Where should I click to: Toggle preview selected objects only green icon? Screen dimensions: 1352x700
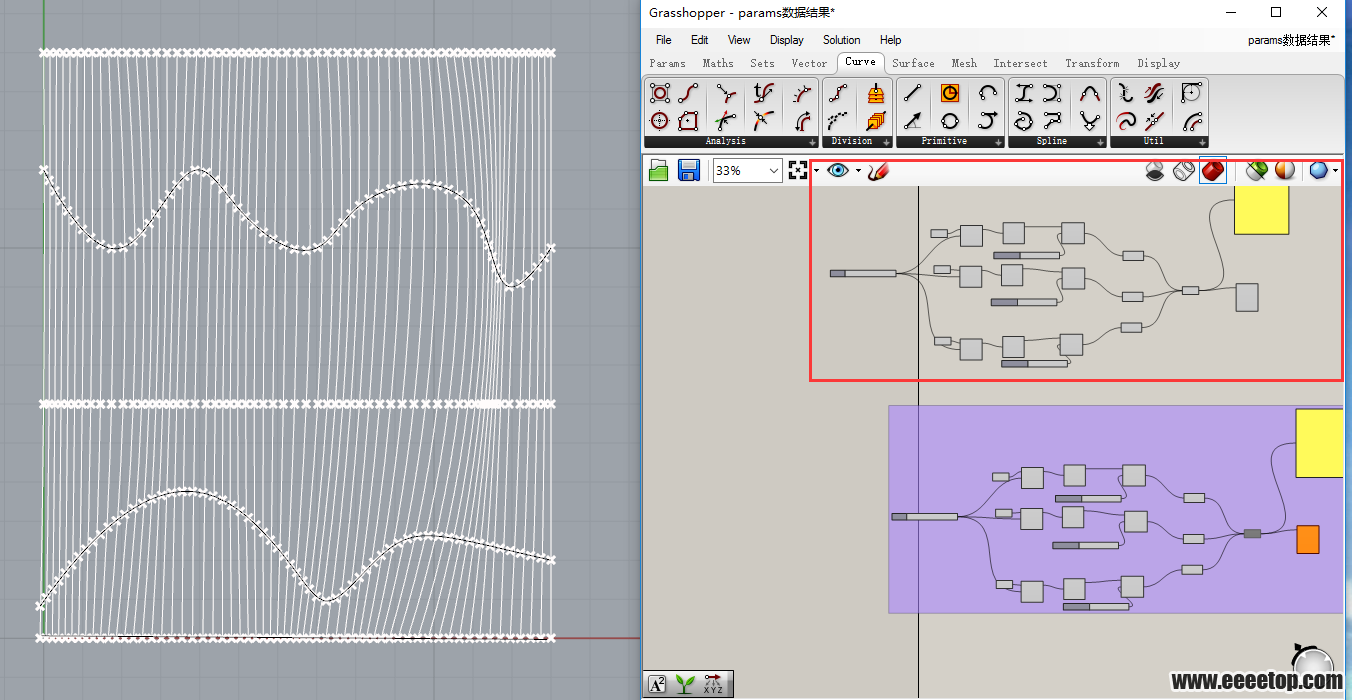coord(1257,170)
